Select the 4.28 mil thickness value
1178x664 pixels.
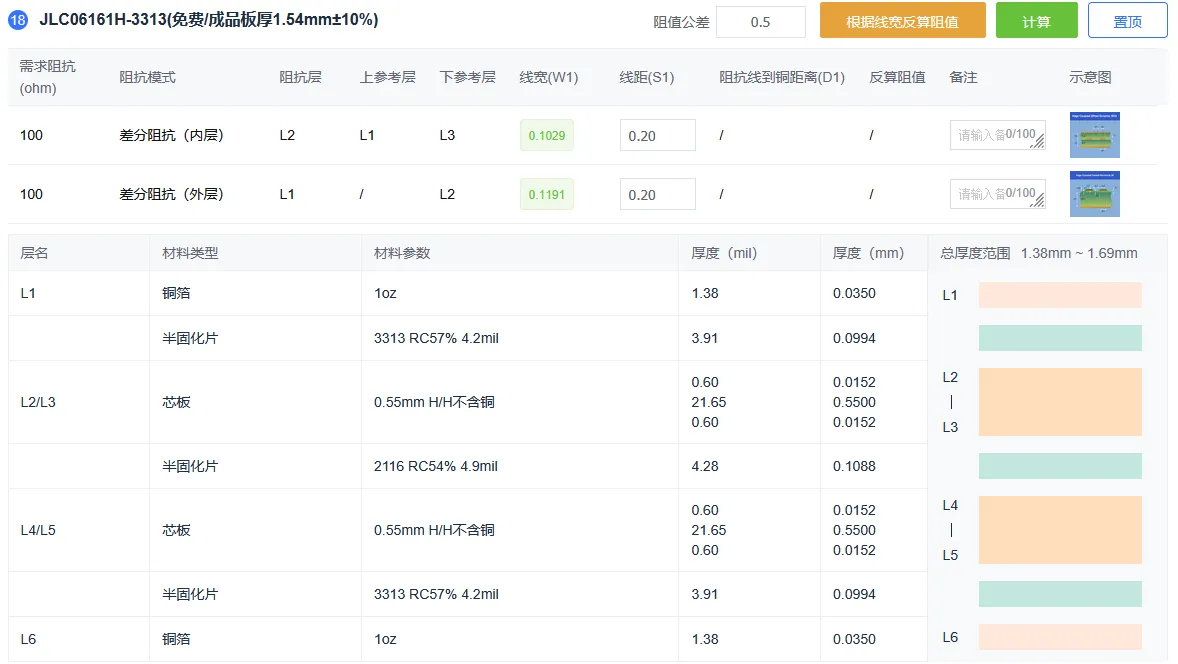coord(705,466)
